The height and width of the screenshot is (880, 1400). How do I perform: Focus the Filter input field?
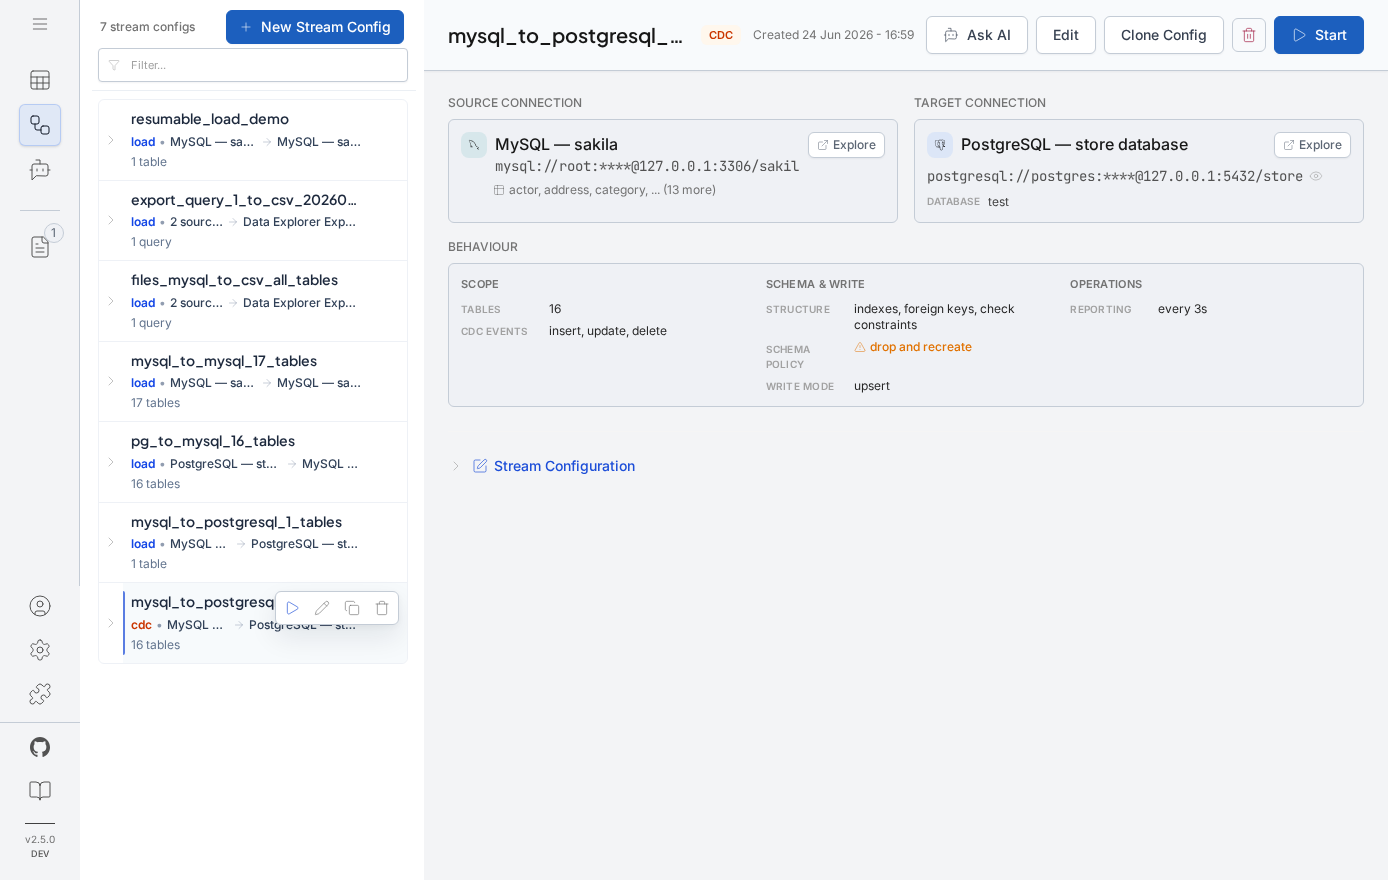pyautogui.click(x=253, y=65)
